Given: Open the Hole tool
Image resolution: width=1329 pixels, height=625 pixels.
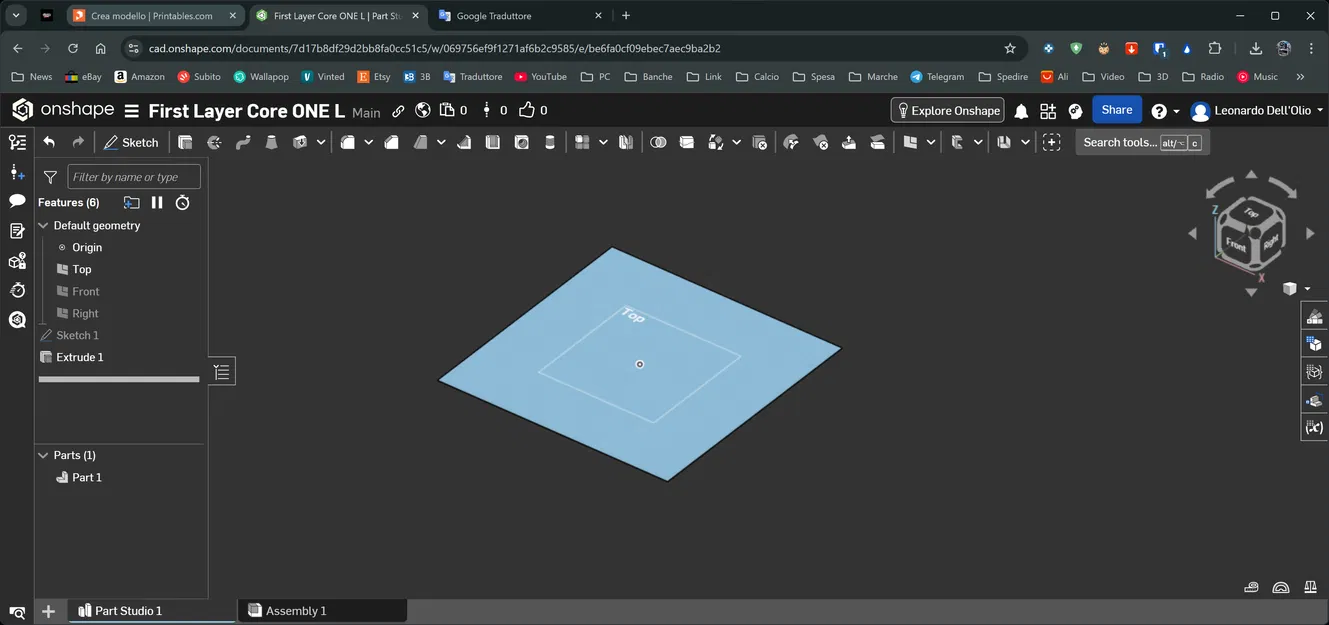Looking at the screenshot, I should tap(521, 142).
